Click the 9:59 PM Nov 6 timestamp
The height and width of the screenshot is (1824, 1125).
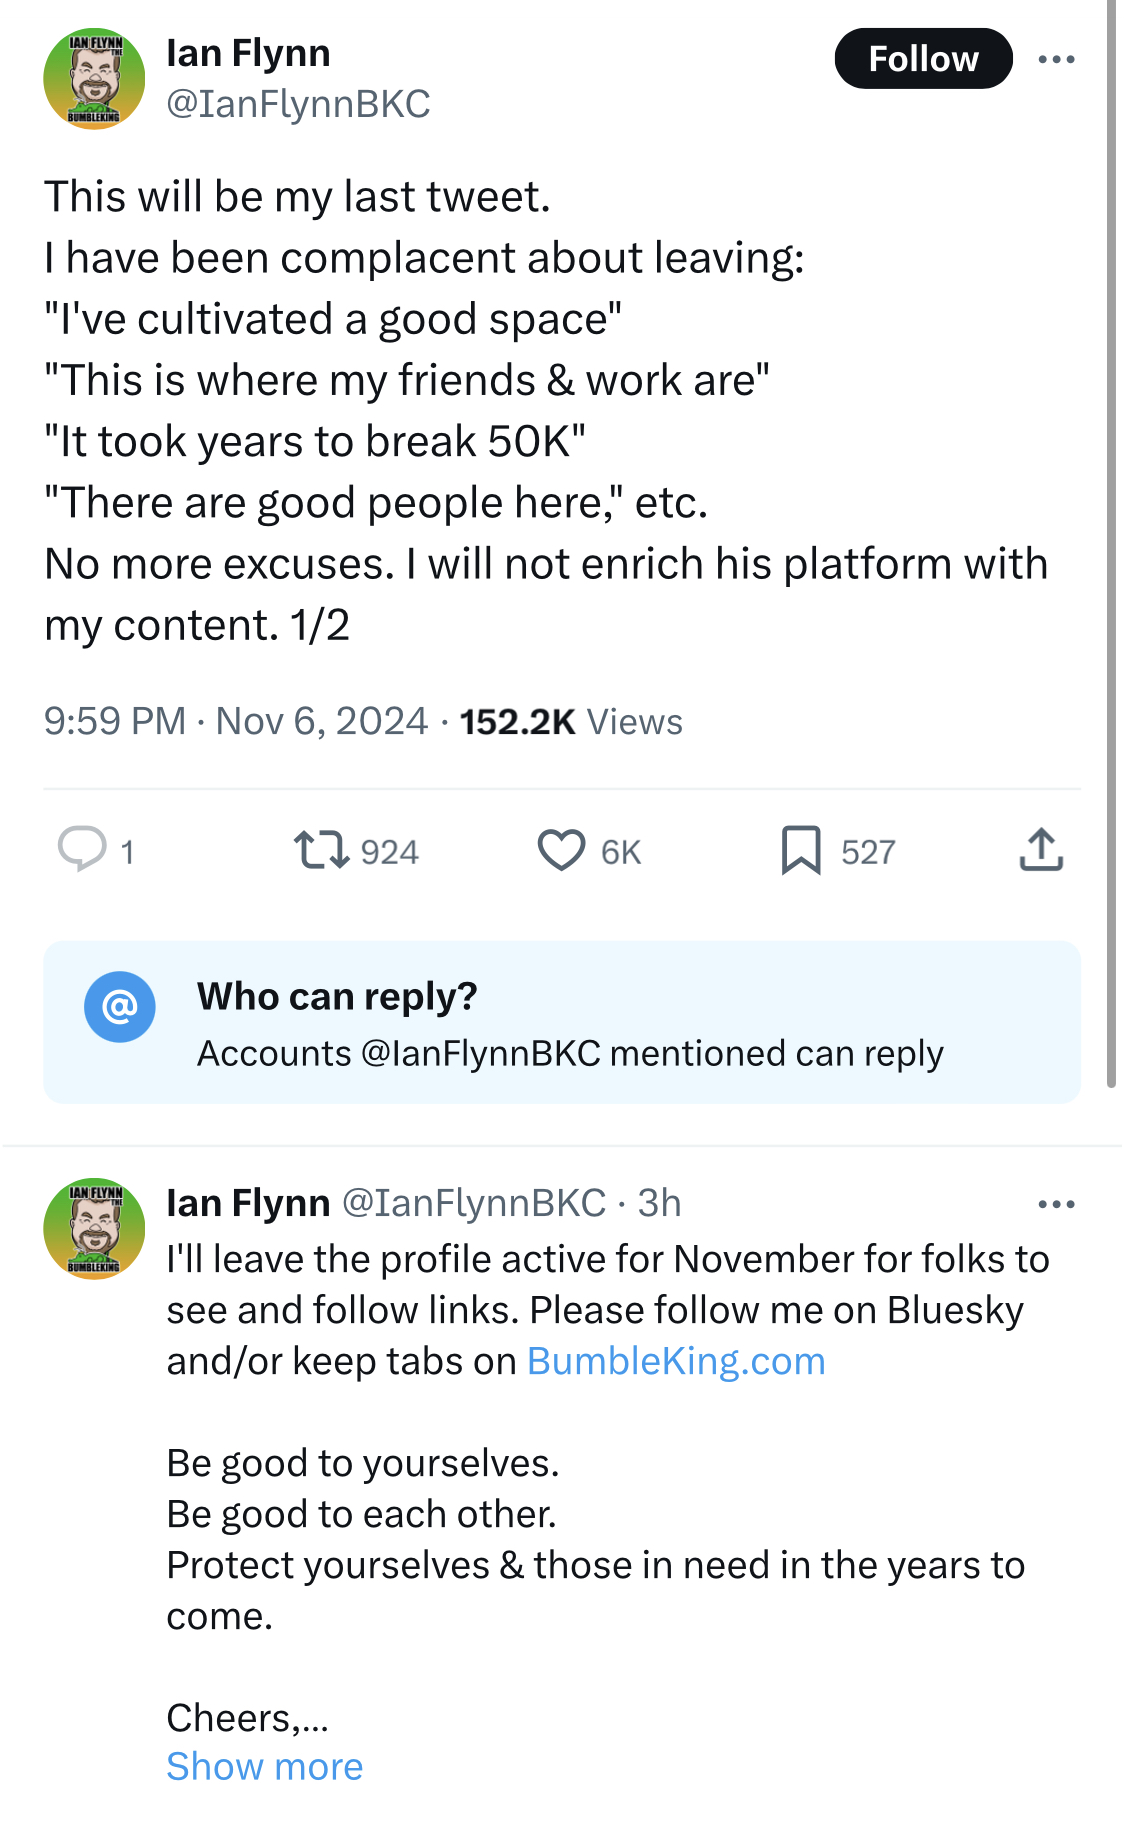click(x=235, y=721)
